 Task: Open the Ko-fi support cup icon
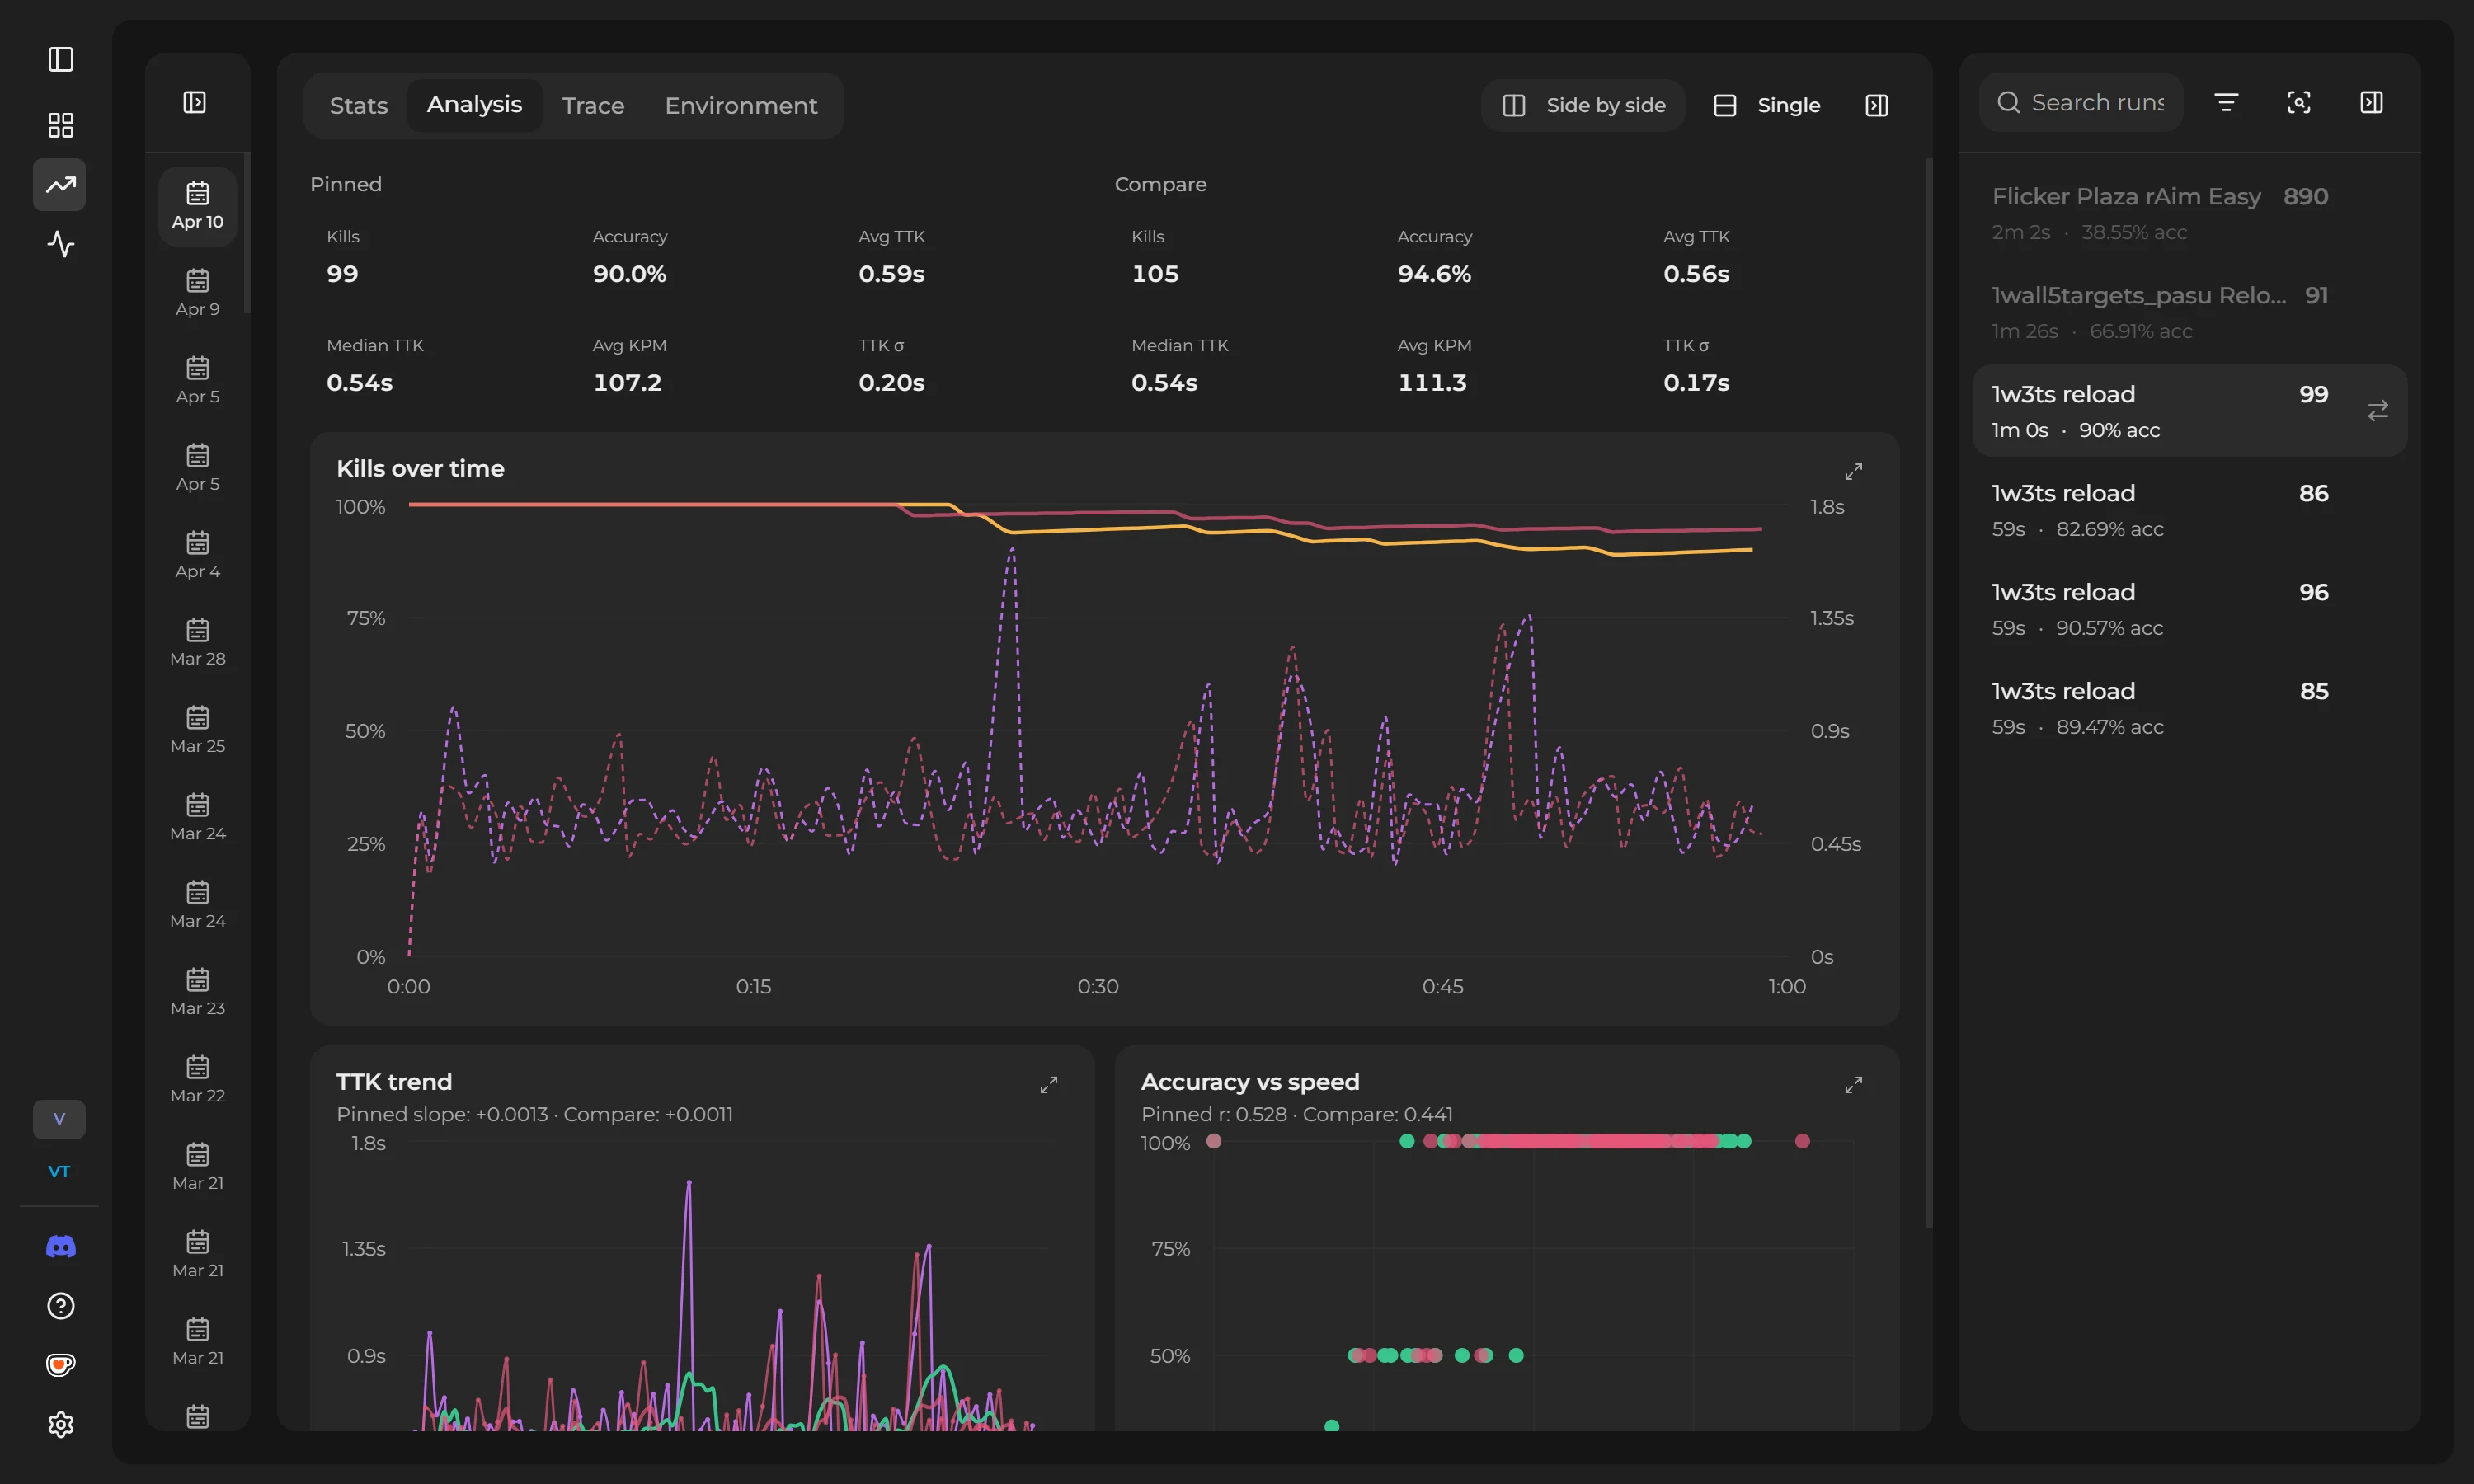[x=60, y=1365]
